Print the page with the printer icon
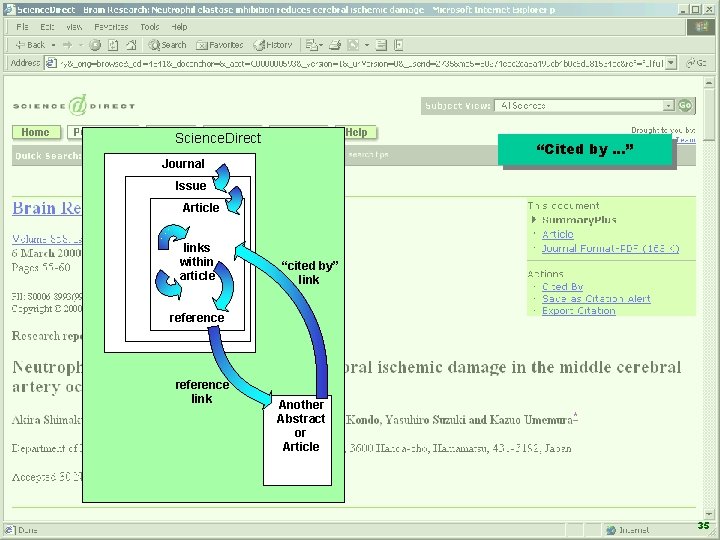The height and width of the screenshot is (540, 720). (x=335, y=45)
